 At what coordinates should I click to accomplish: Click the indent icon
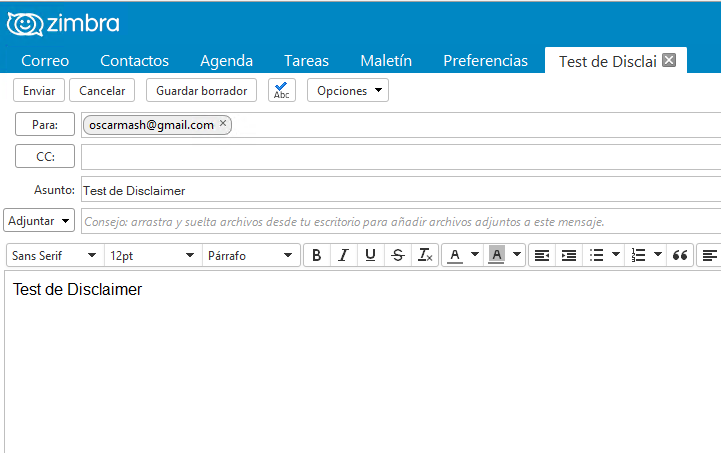click(569, 255)
